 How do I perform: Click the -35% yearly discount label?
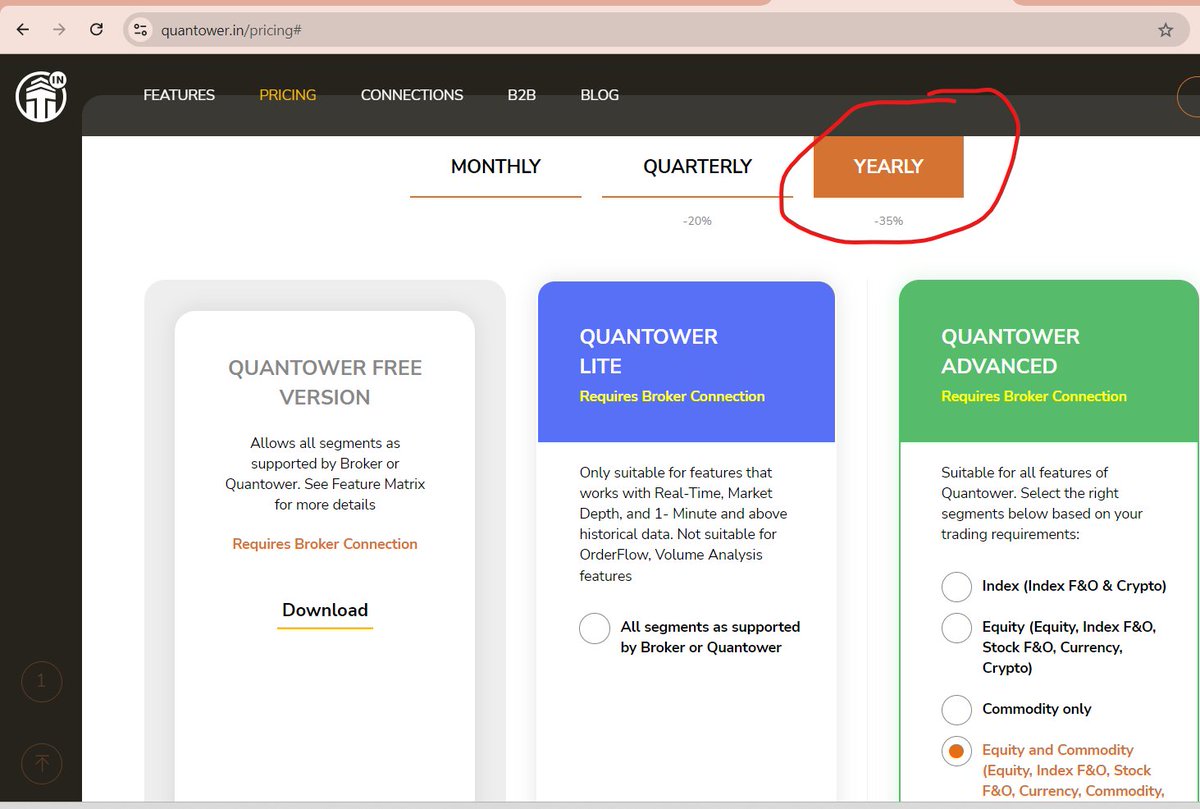(888, 221)
